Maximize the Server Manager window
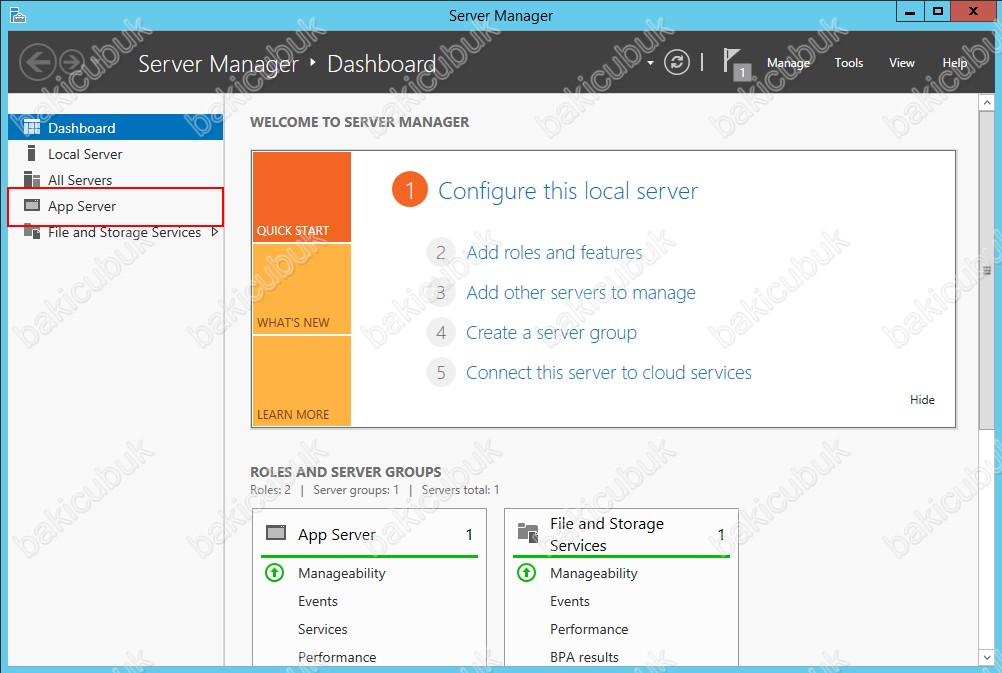Viewport: 1002px width, 673px height. pos(937,12)
